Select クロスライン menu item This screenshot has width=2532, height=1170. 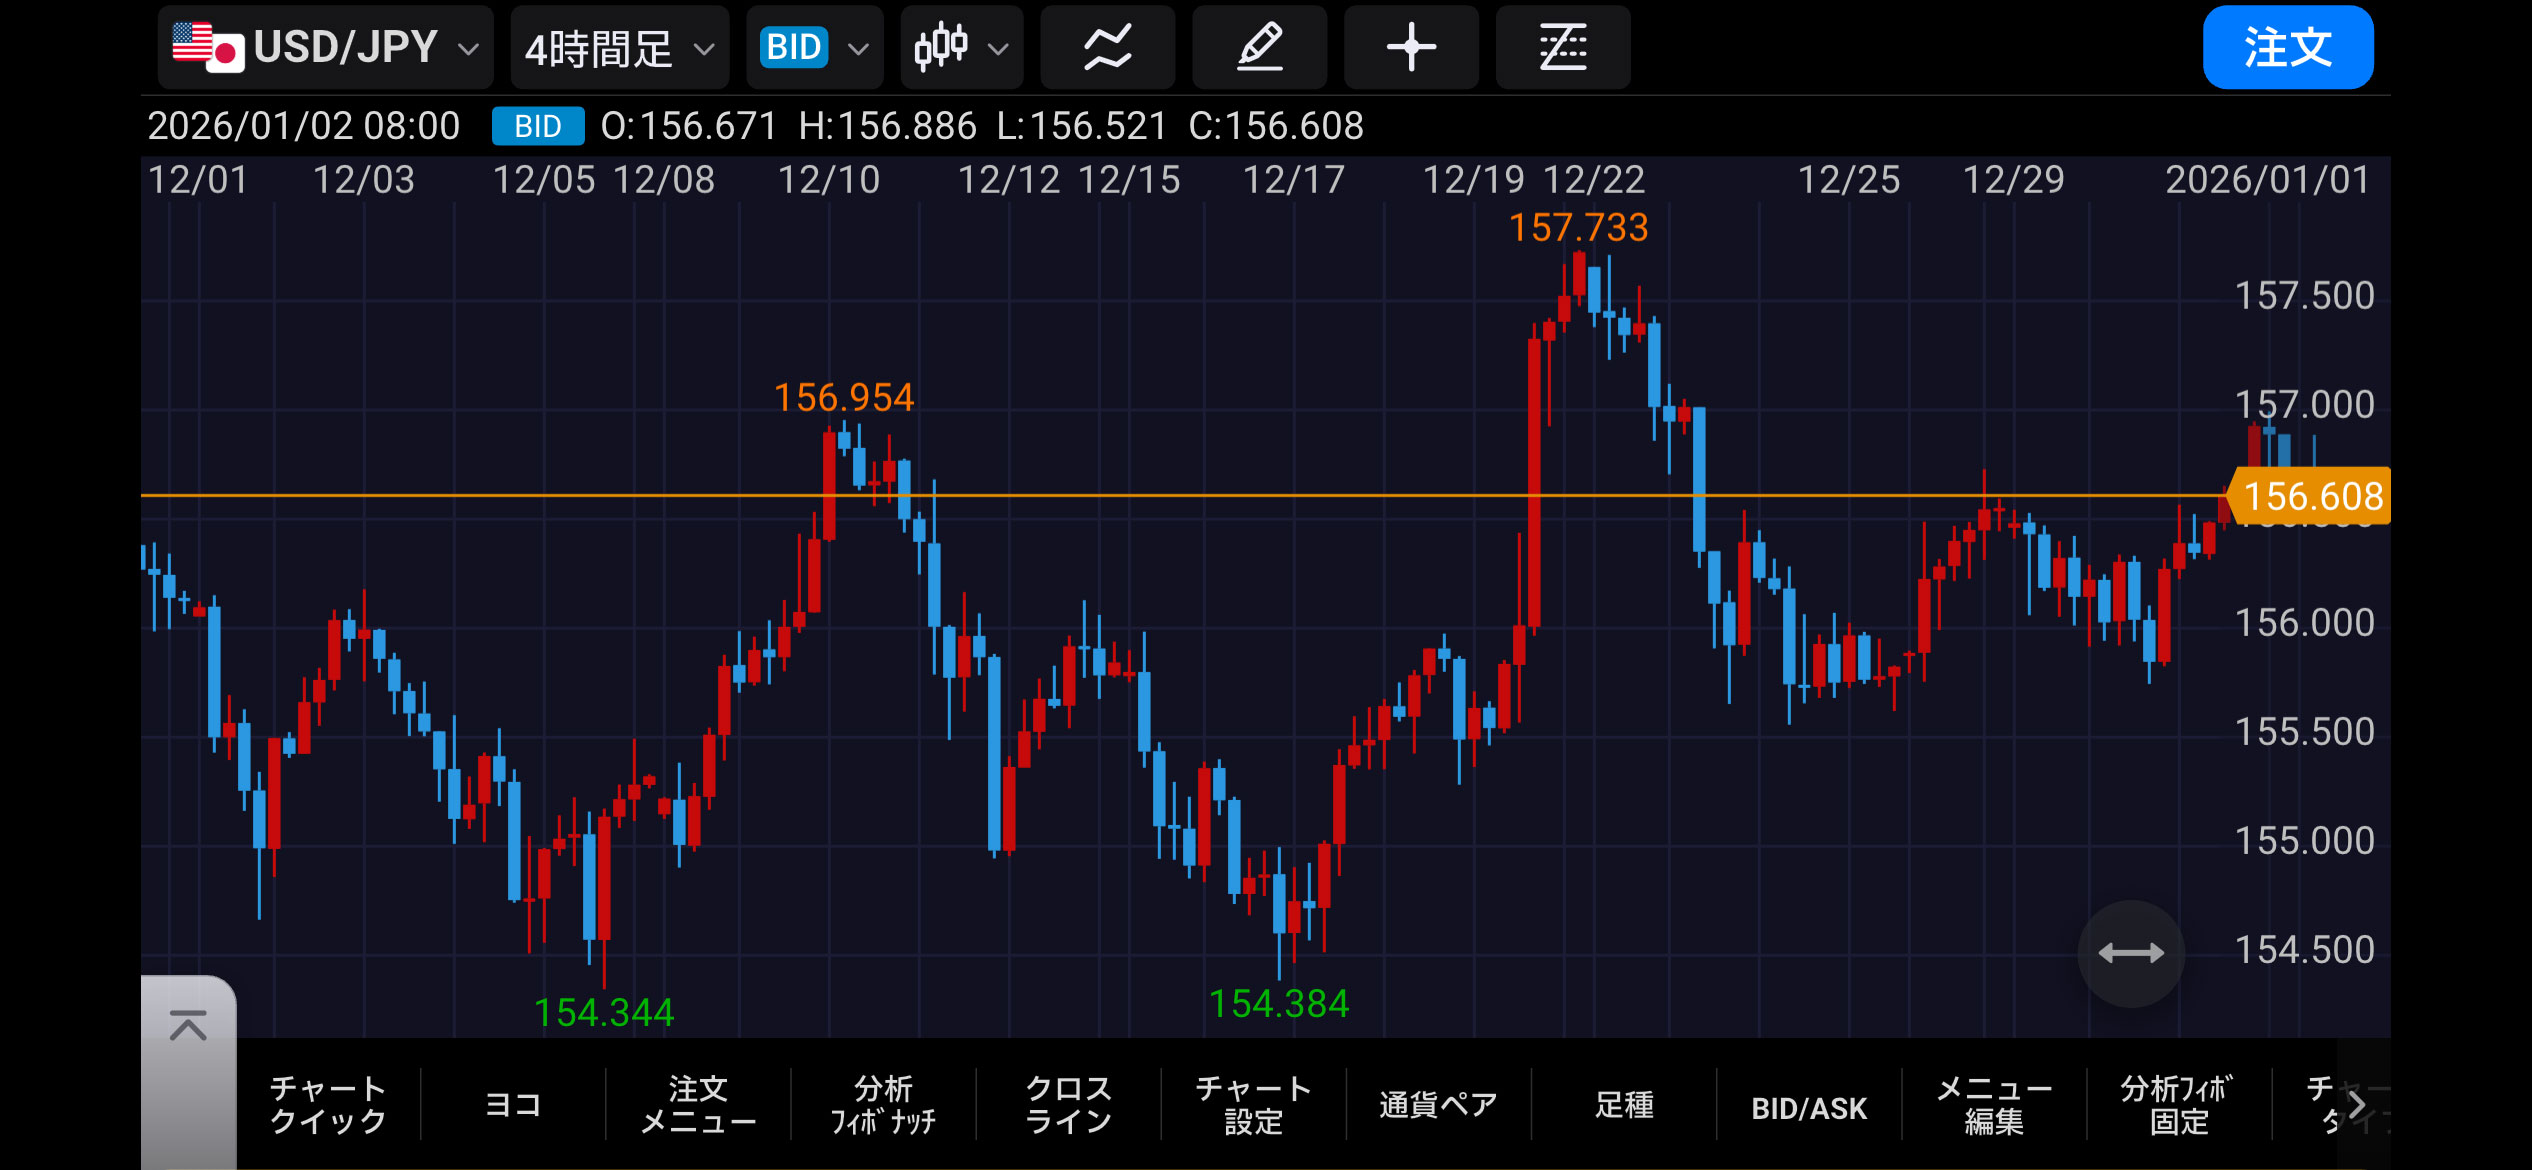click(x=1068, y=1105)
